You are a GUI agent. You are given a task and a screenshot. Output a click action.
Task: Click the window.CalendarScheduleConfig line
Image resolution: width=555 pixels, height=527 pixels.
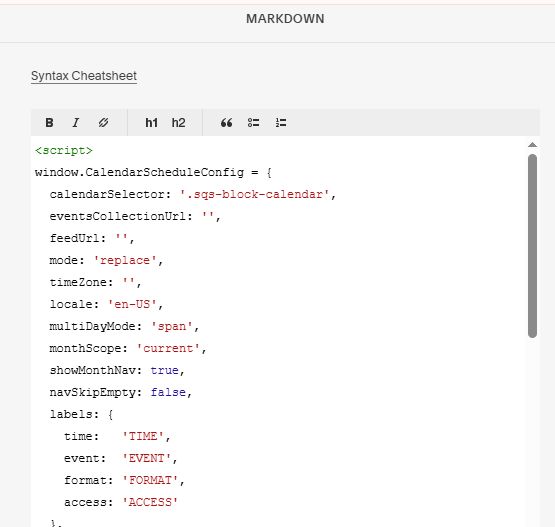[x=153, y=172]
